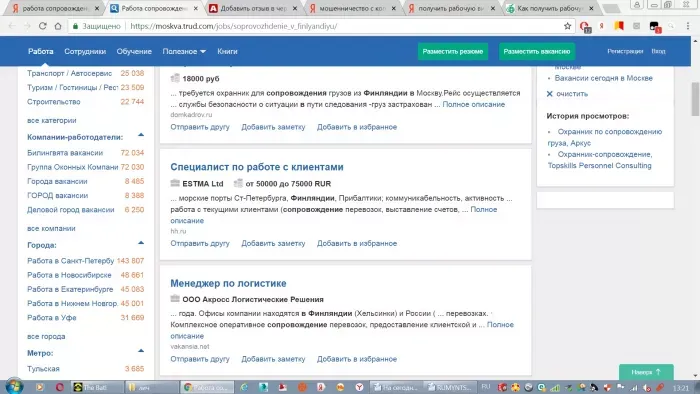Open the 'лич' folder taskbar item

[x=152, y=387]
